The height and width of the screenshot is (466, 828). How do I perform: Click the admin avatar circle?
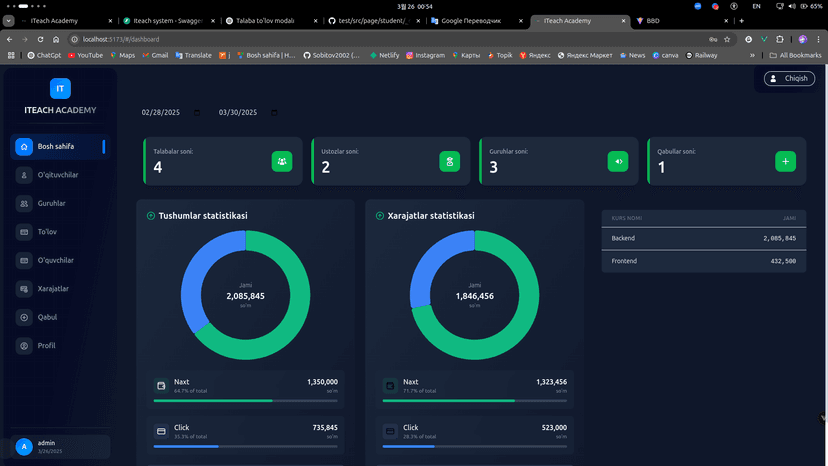pos(23,447)
